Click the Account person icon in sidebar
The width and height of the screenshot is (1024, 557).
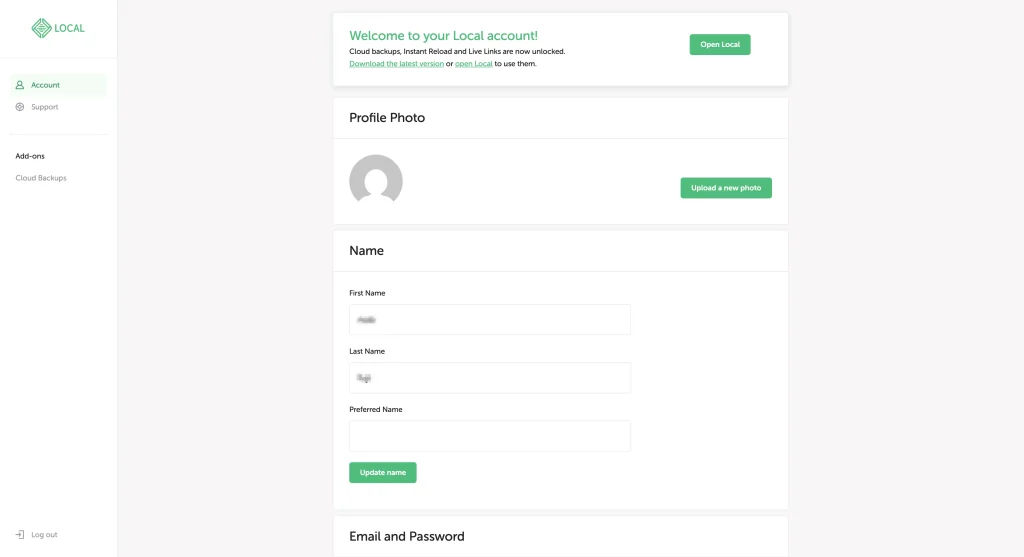[x=20, y=85]
